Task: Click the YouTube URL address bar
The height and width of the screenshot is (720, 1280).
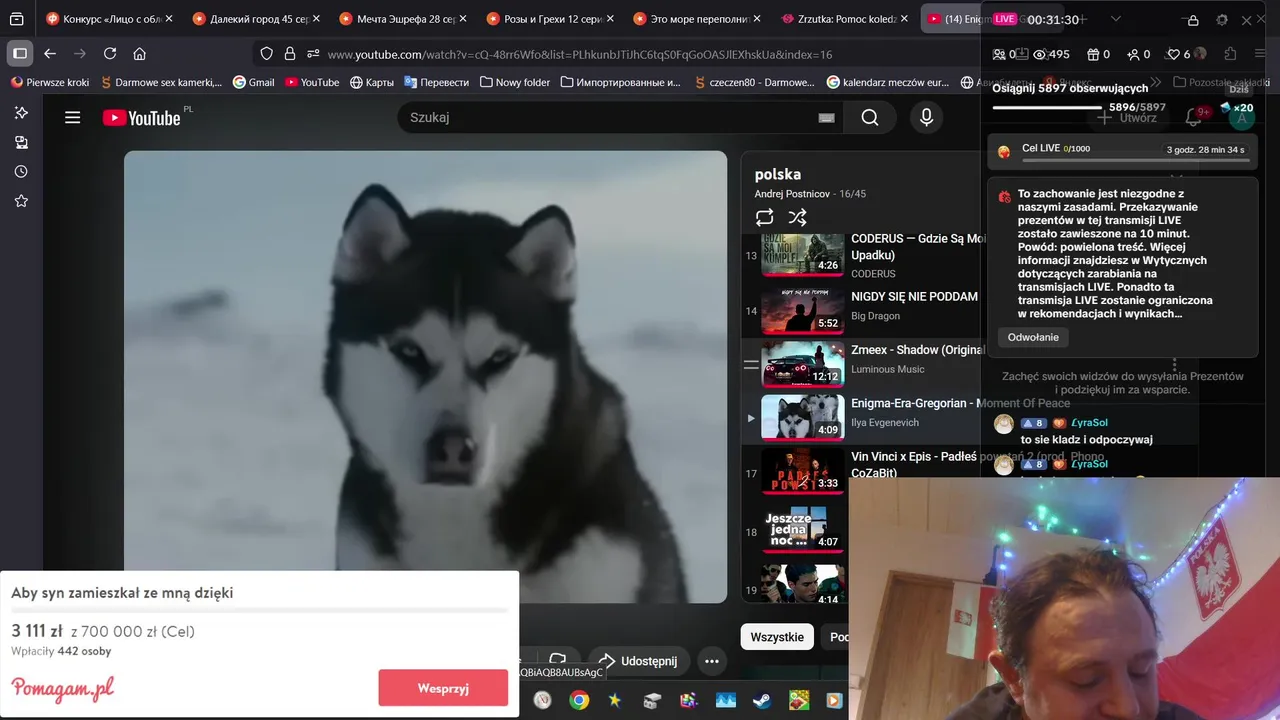Action: (580, 54)
